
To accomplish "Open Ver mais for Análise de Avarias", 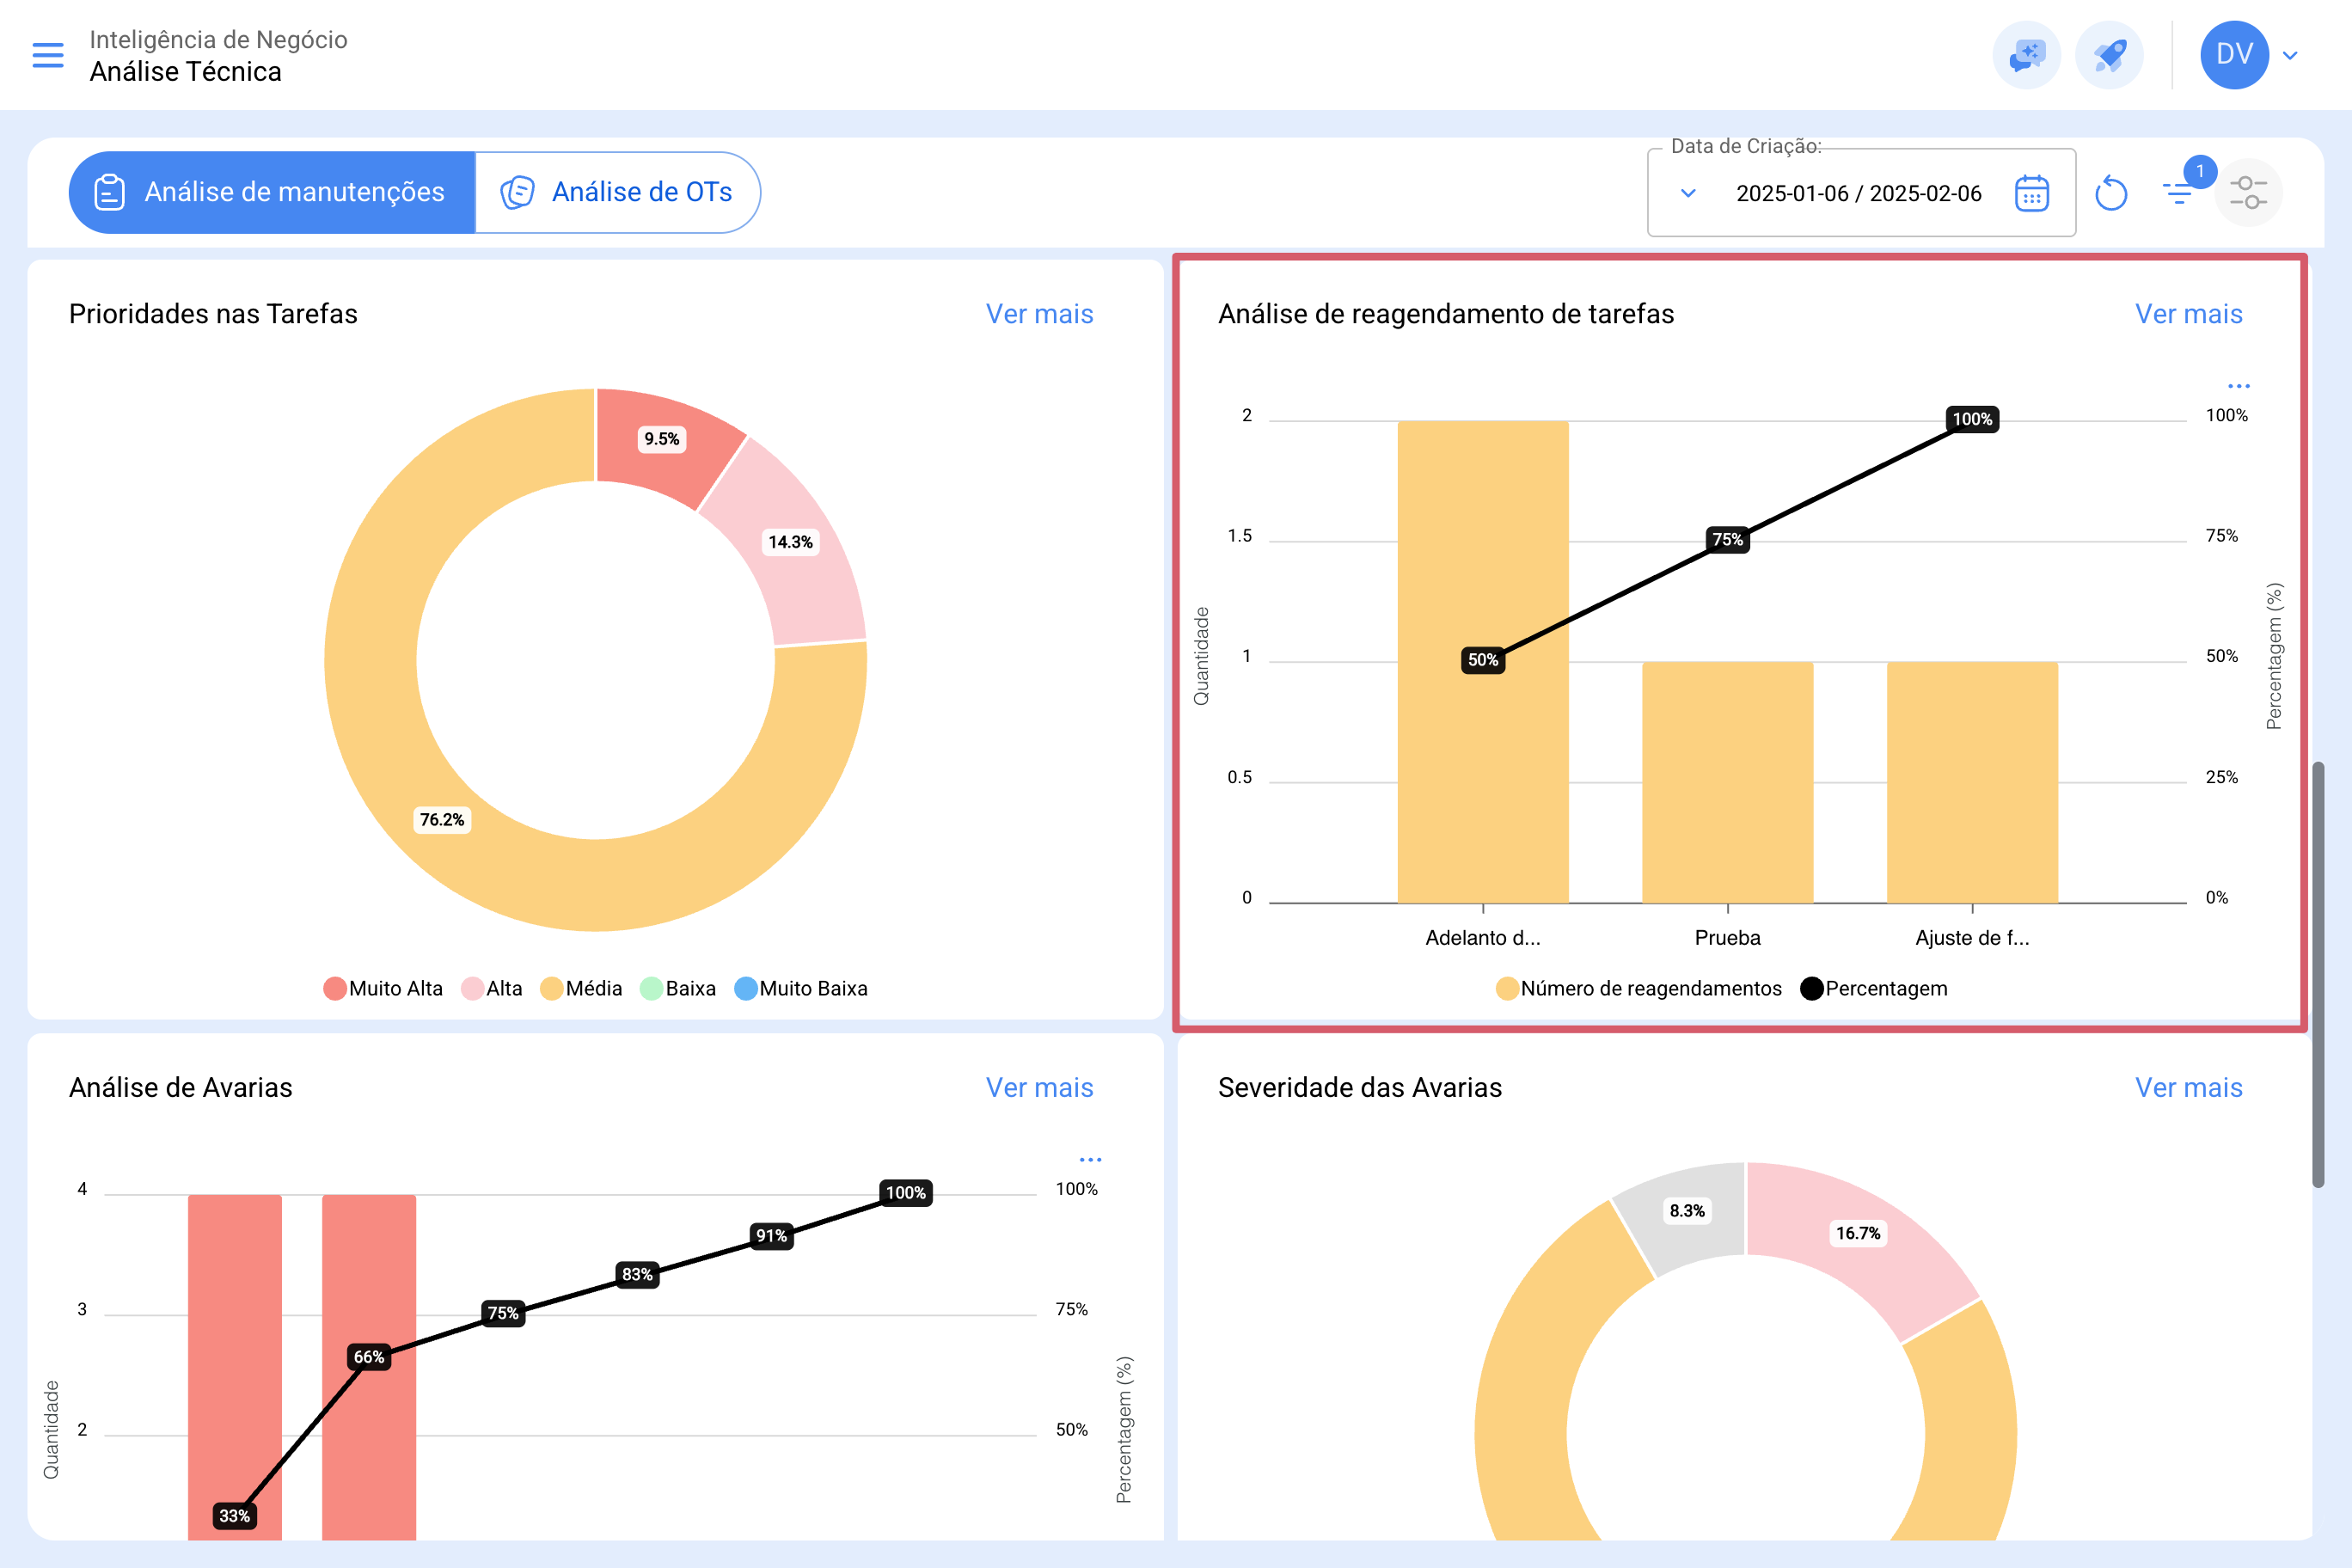I will 1039,1088.
